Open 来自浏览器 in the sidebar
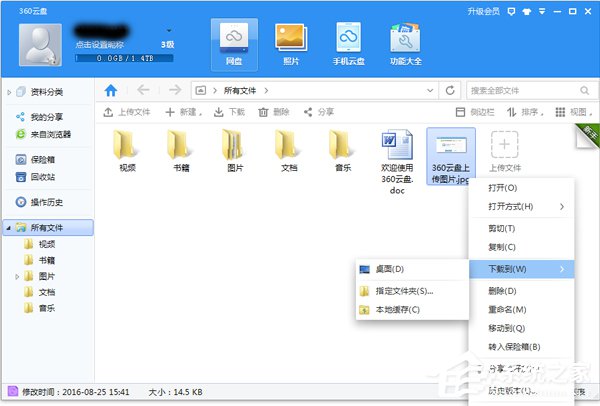This screenshot has height=406, width=600. coord(51,134)
